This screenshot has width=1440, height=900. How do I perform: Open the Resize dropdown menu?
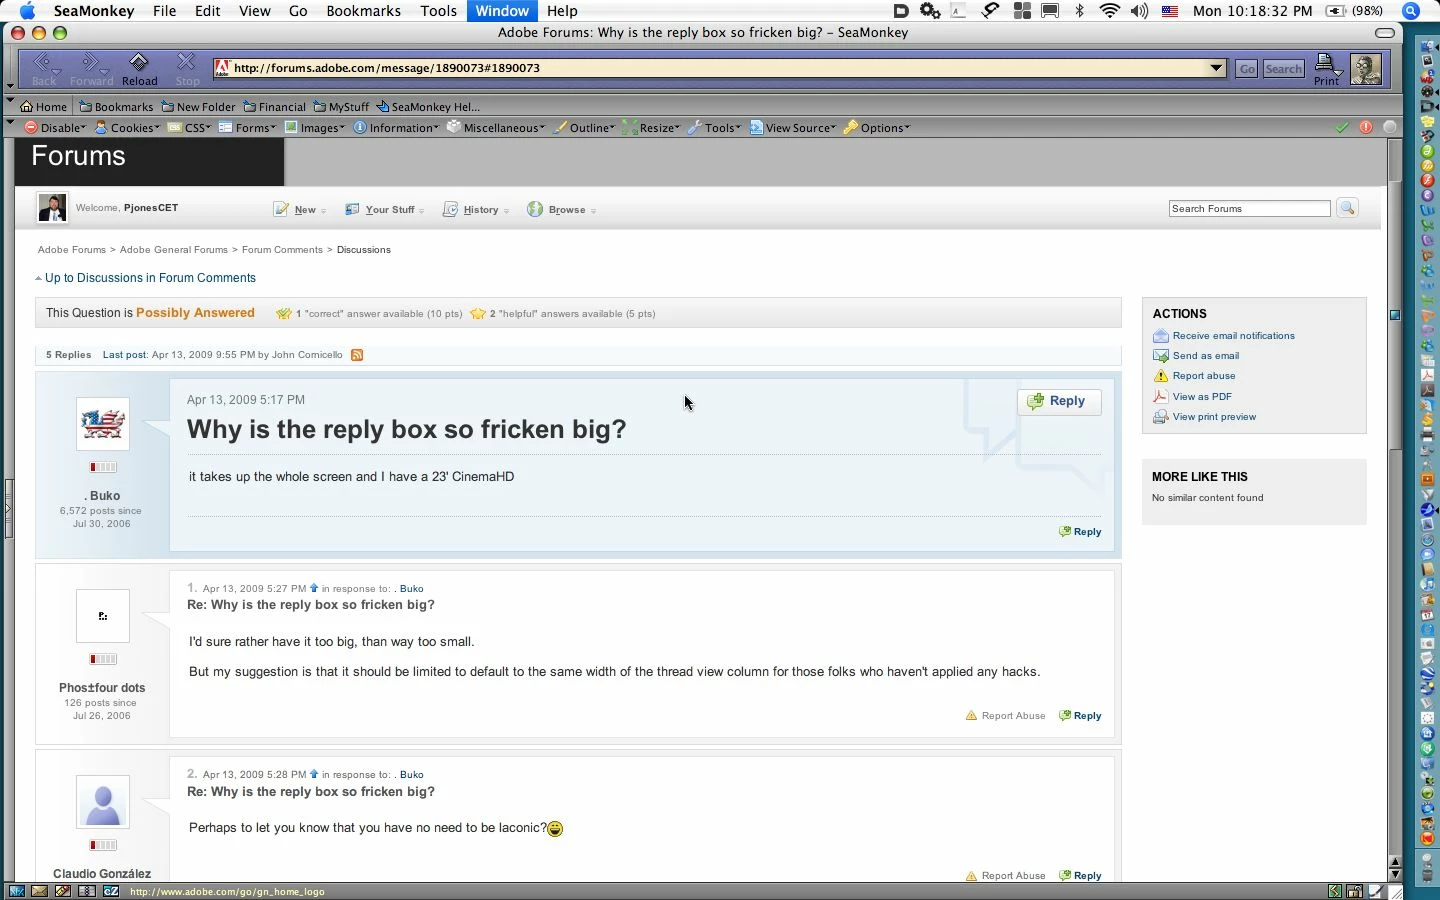[x=651, y=128]
